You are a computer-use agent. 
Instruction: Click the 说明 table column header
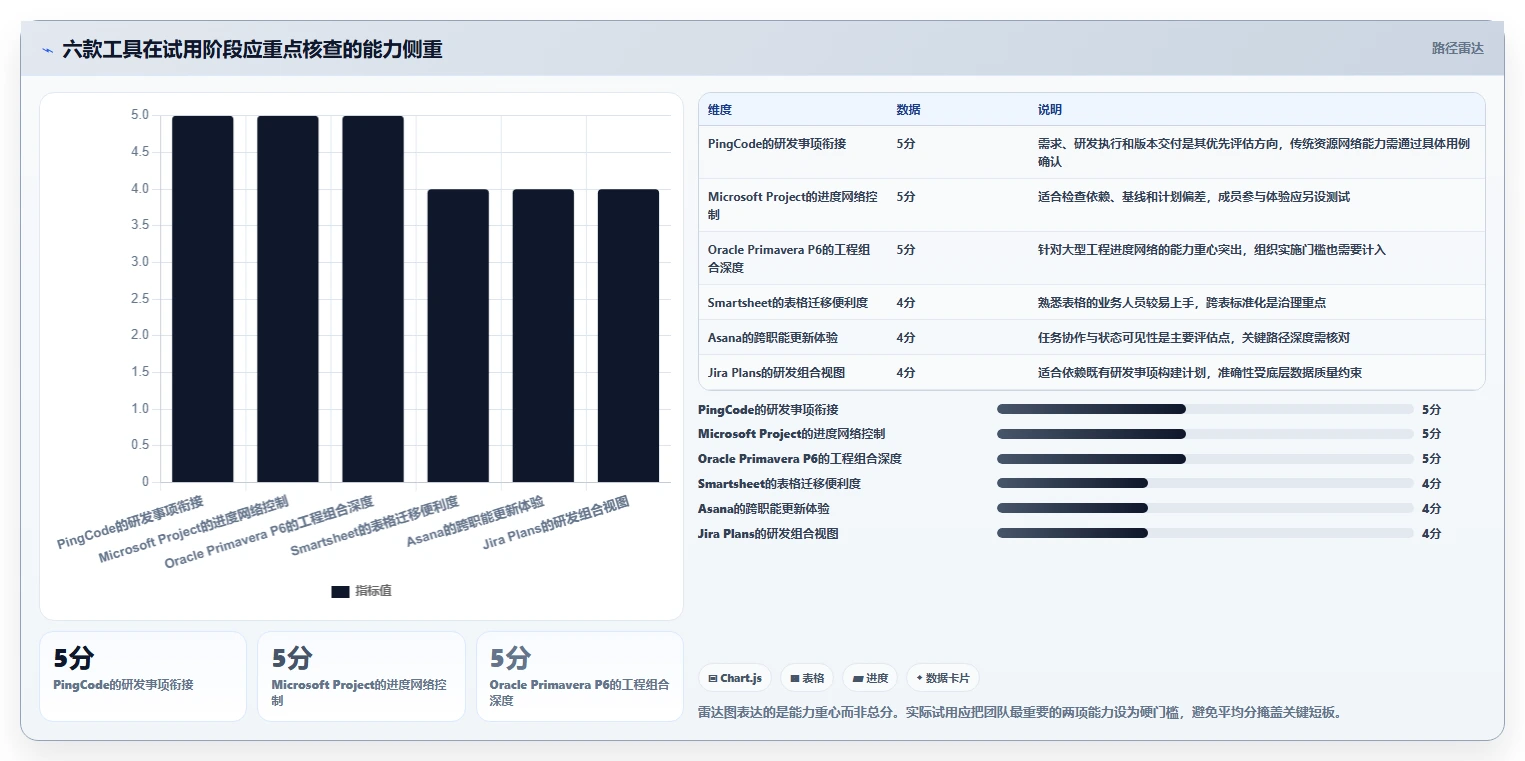tap(1050, 109)
